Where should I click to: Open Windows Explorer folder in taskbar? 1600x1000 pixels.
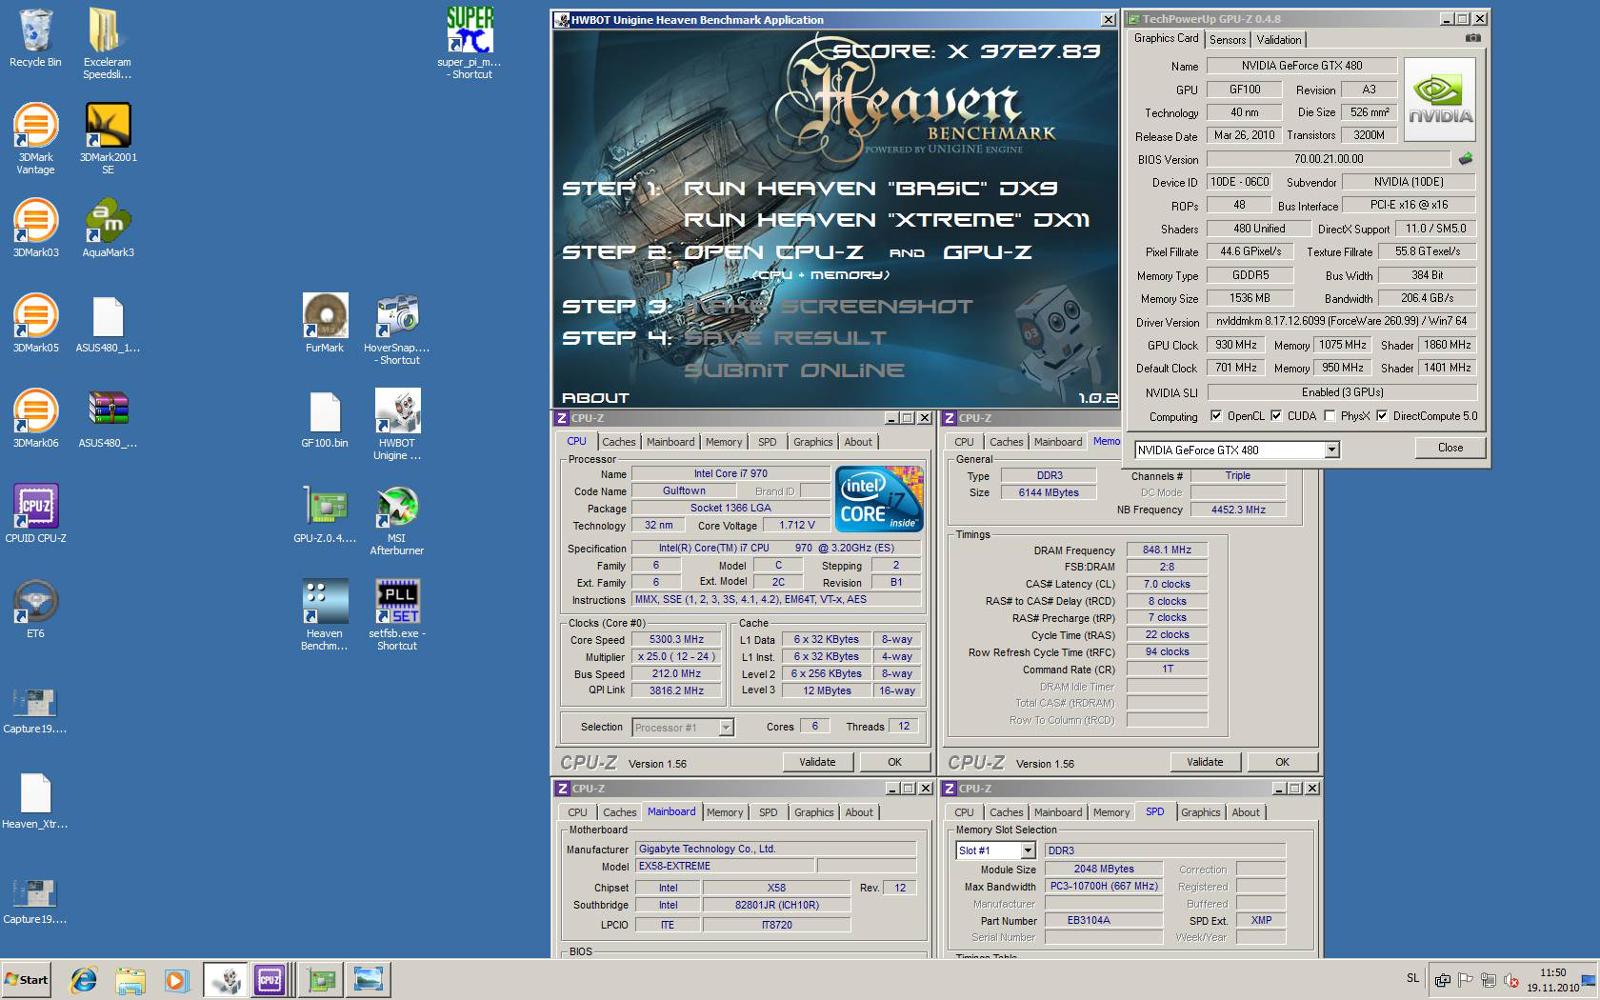130,980
